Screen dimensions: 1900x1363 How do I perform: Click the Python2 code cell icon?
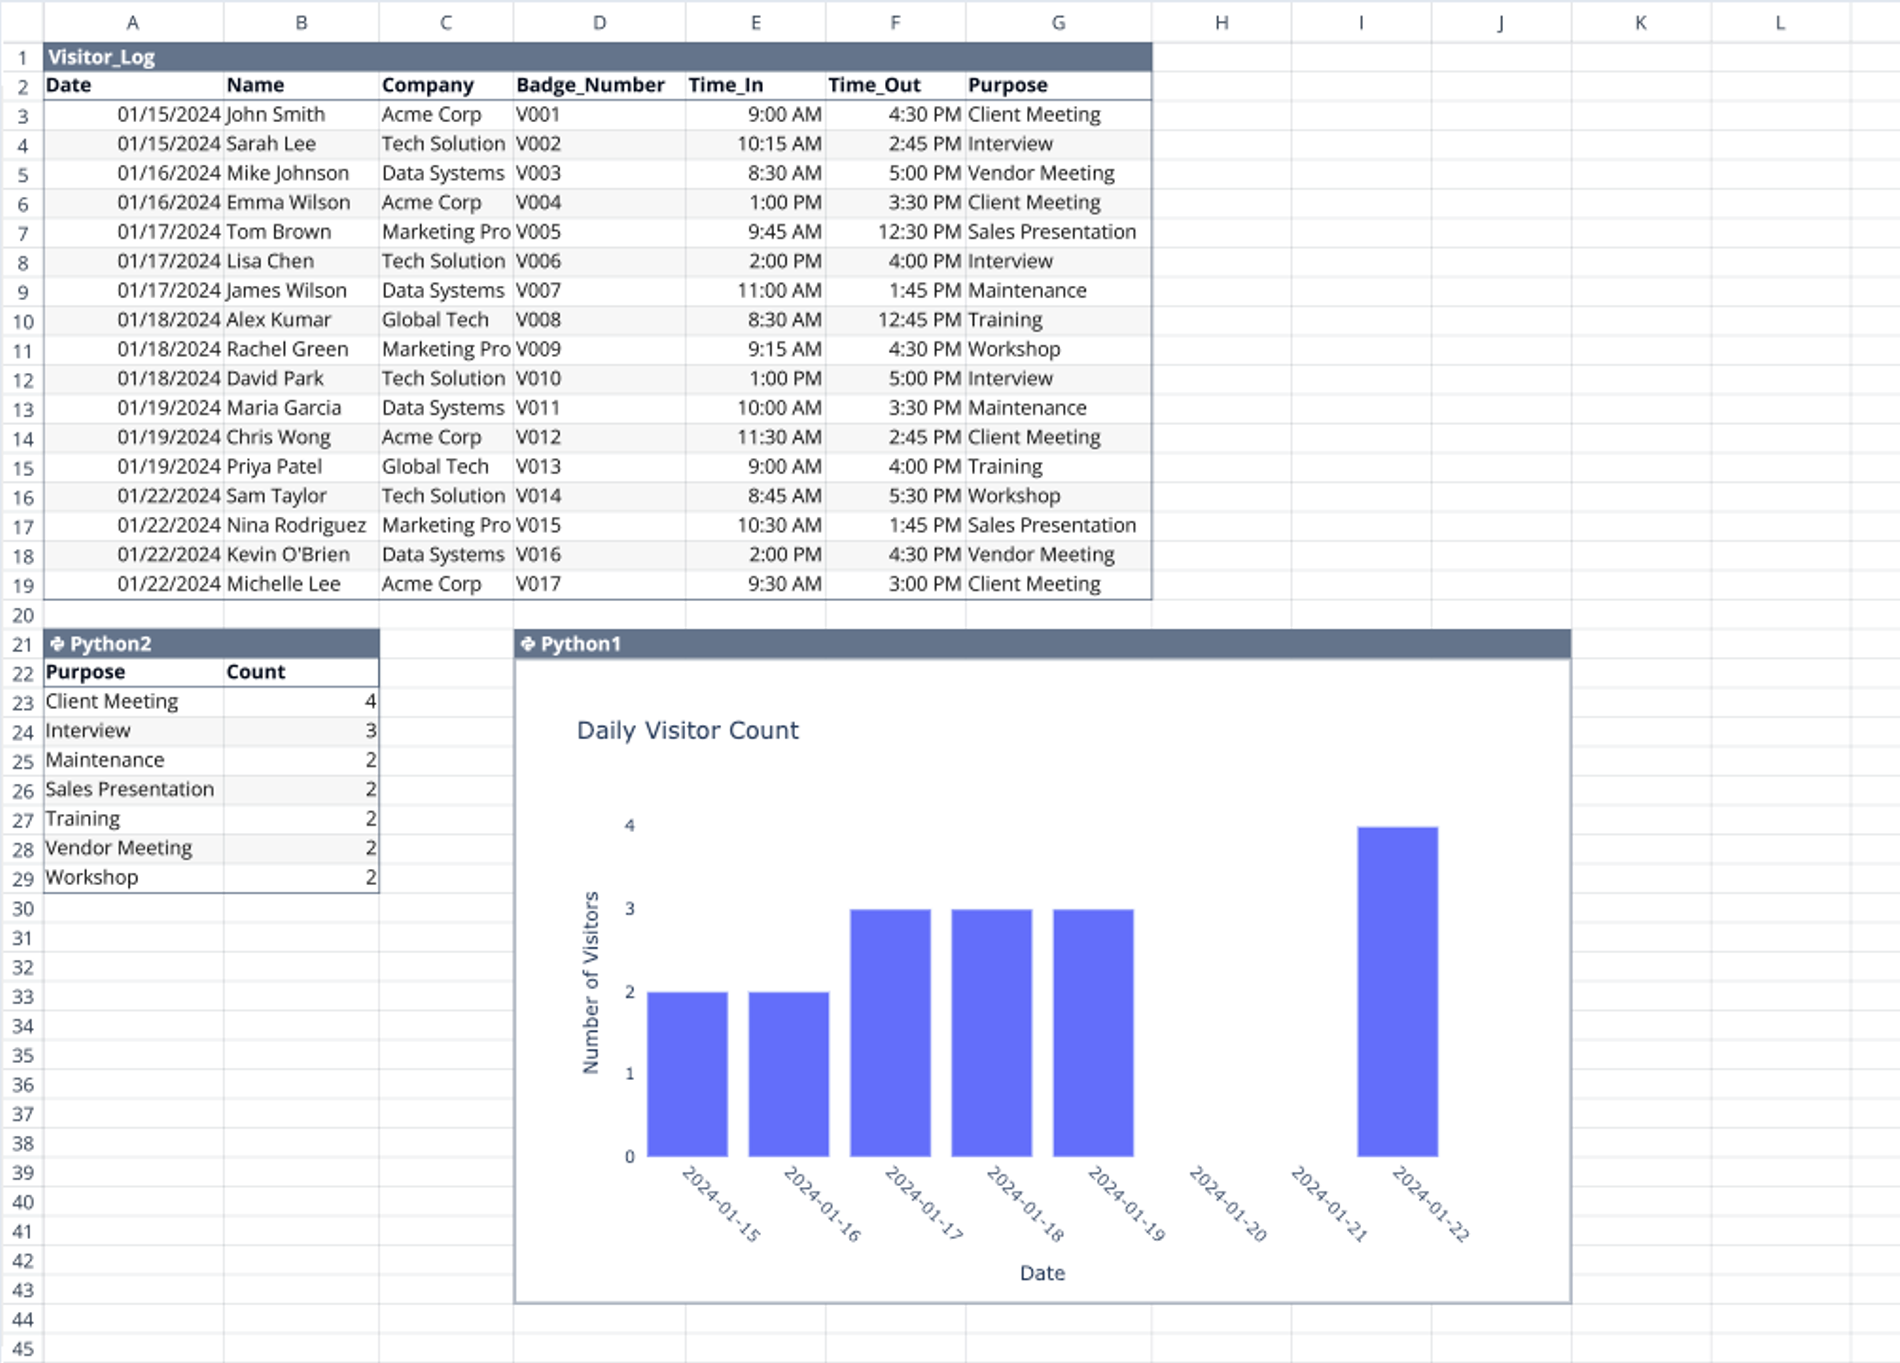click(x=57, y=644)
